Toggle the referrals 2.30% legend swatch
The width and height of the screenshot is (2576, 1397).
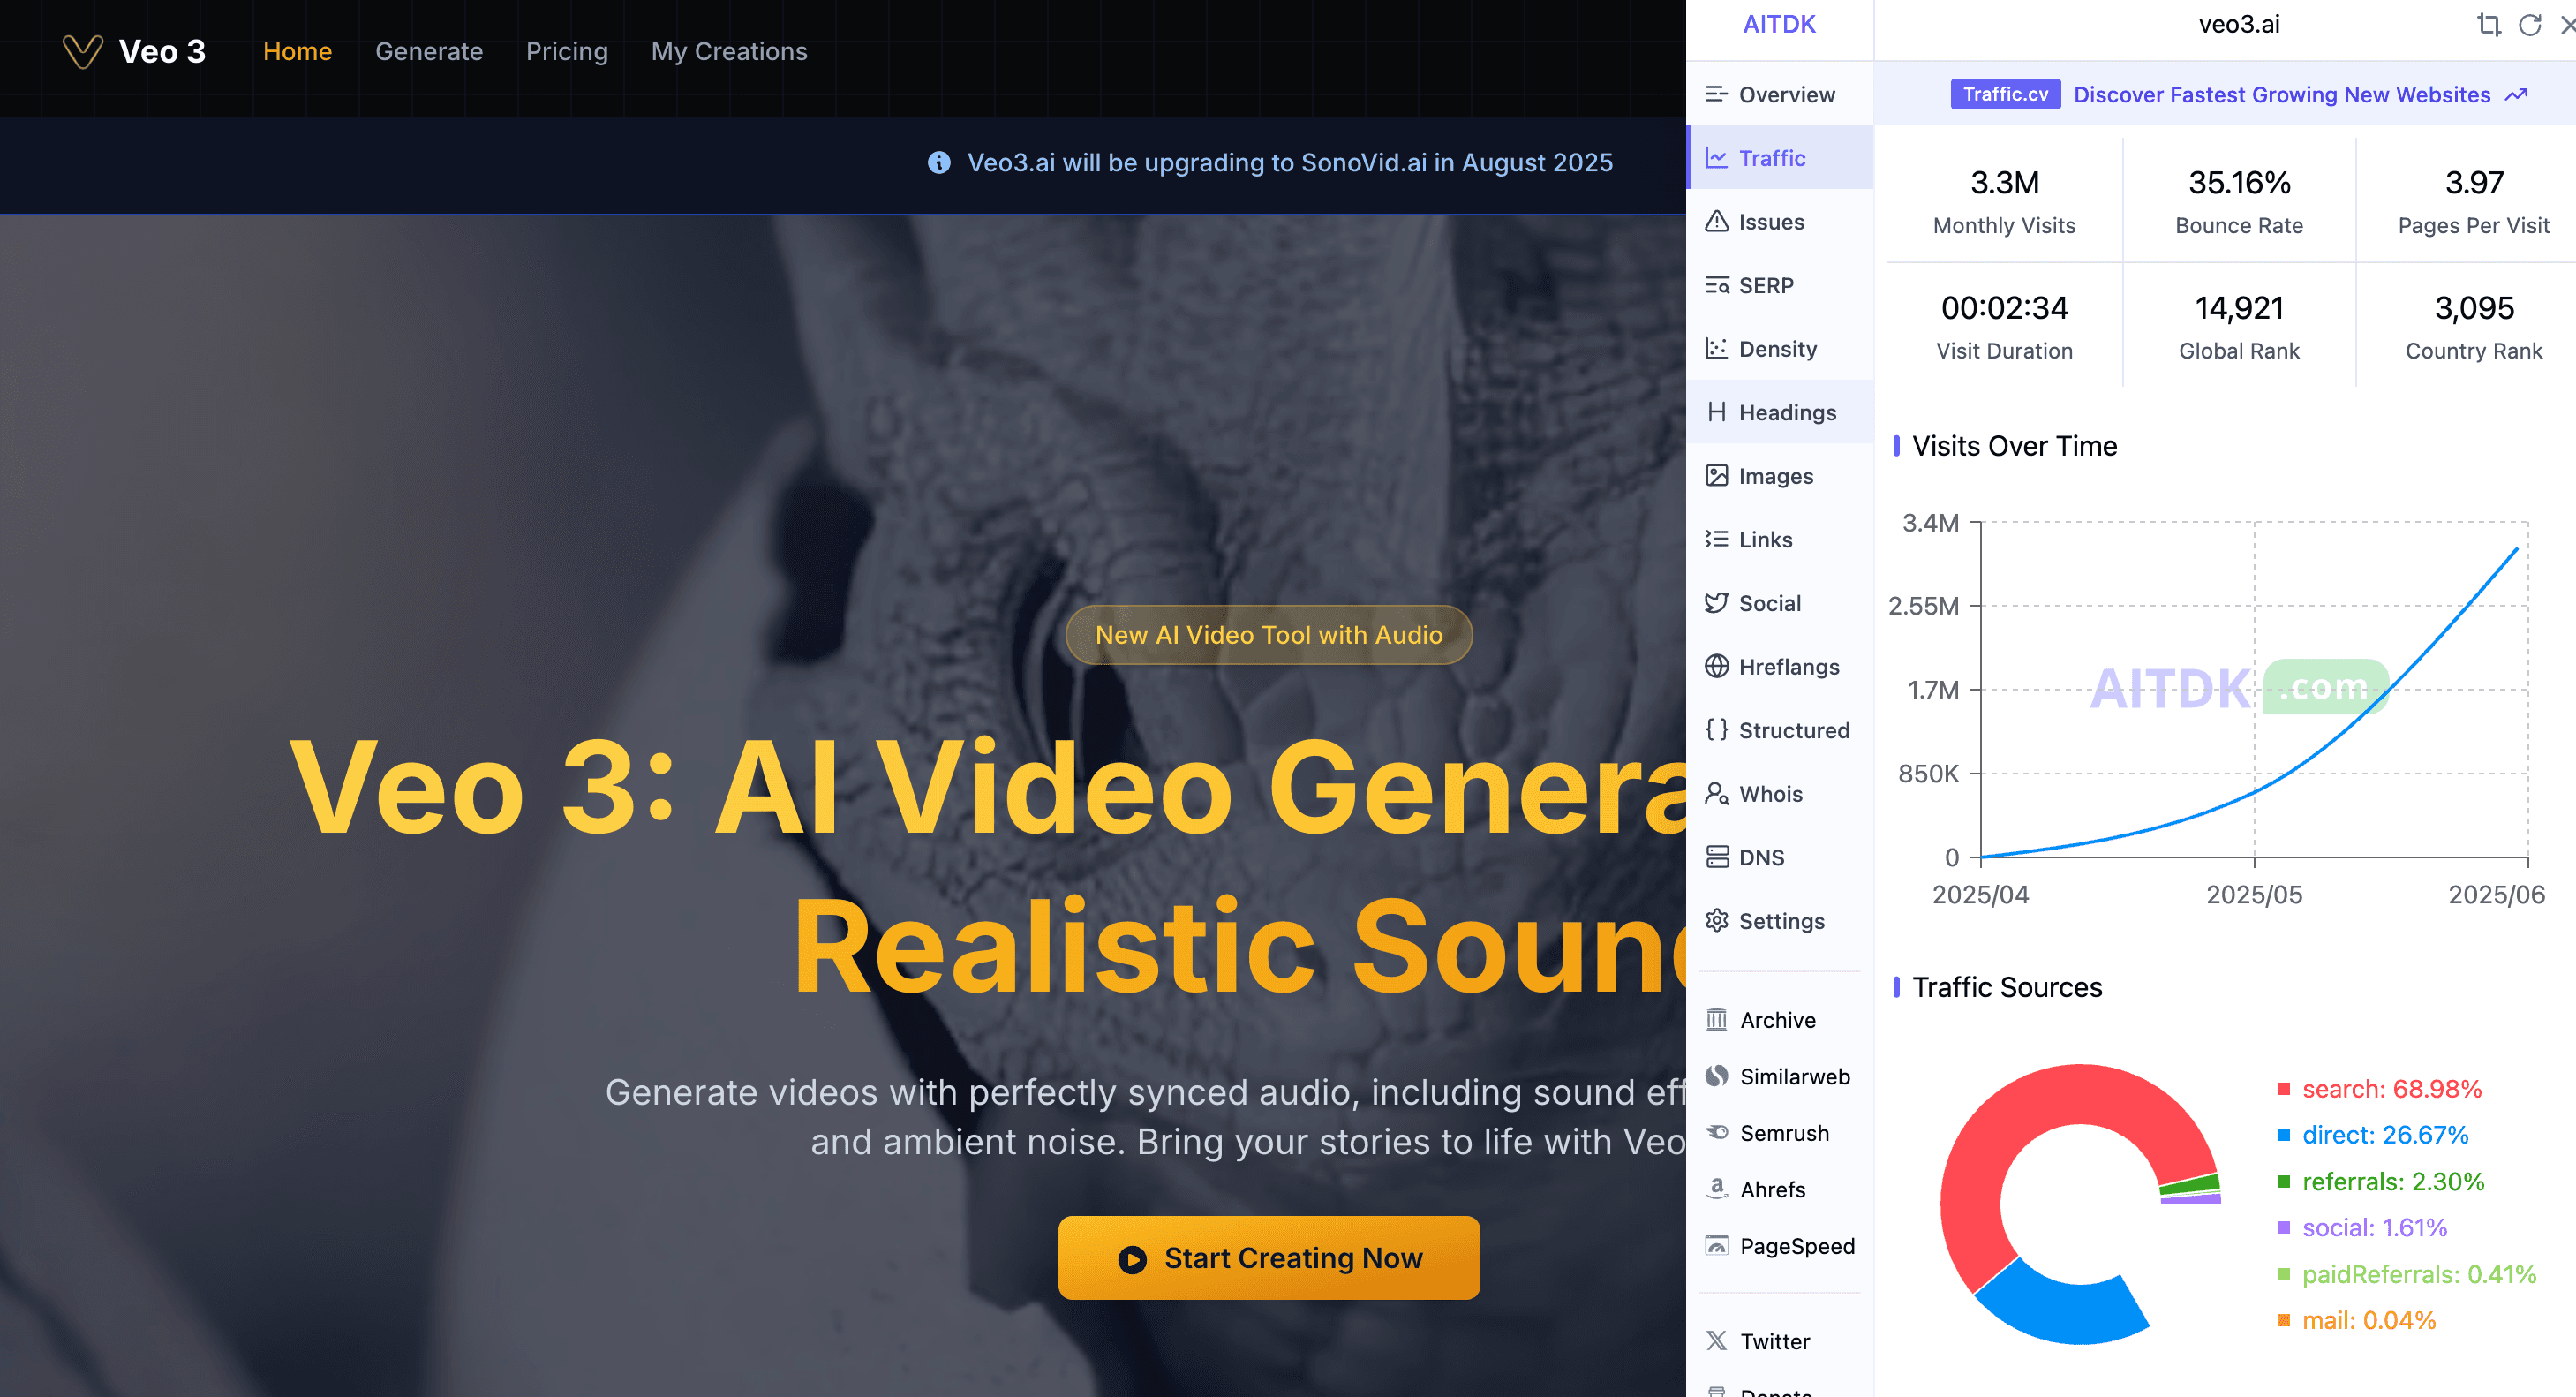tap(2283, 1181)
